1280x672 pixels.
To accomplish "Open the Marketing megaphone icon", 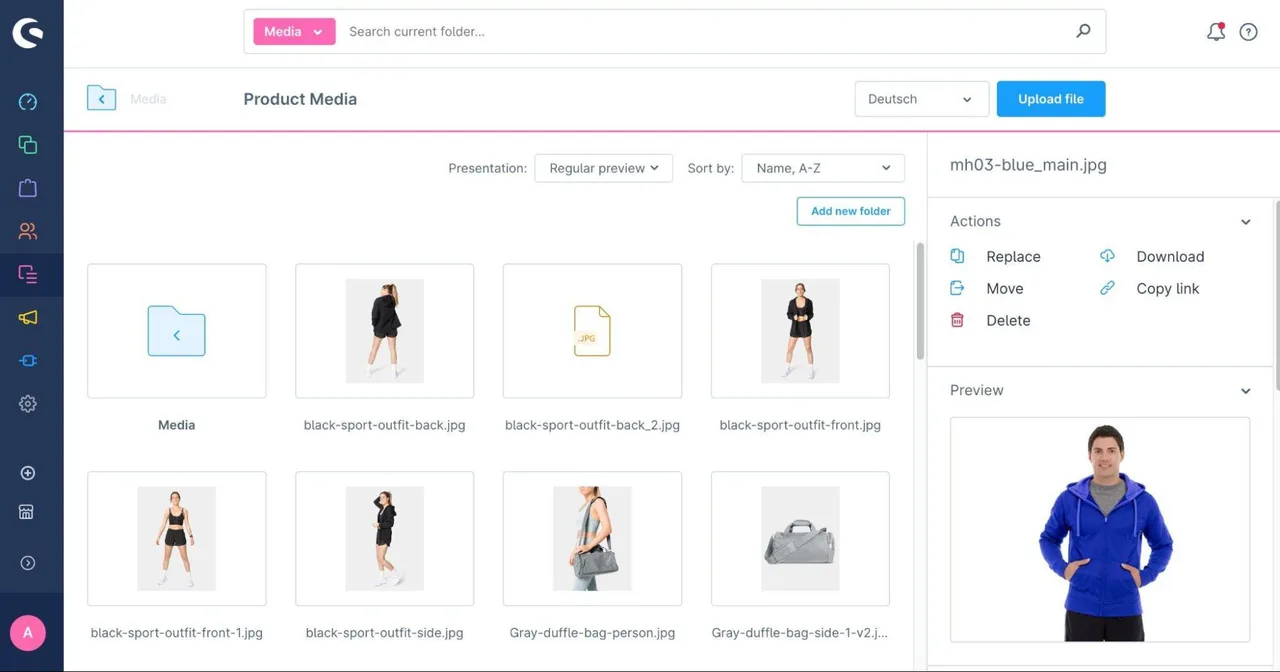I will click(28, 317).
